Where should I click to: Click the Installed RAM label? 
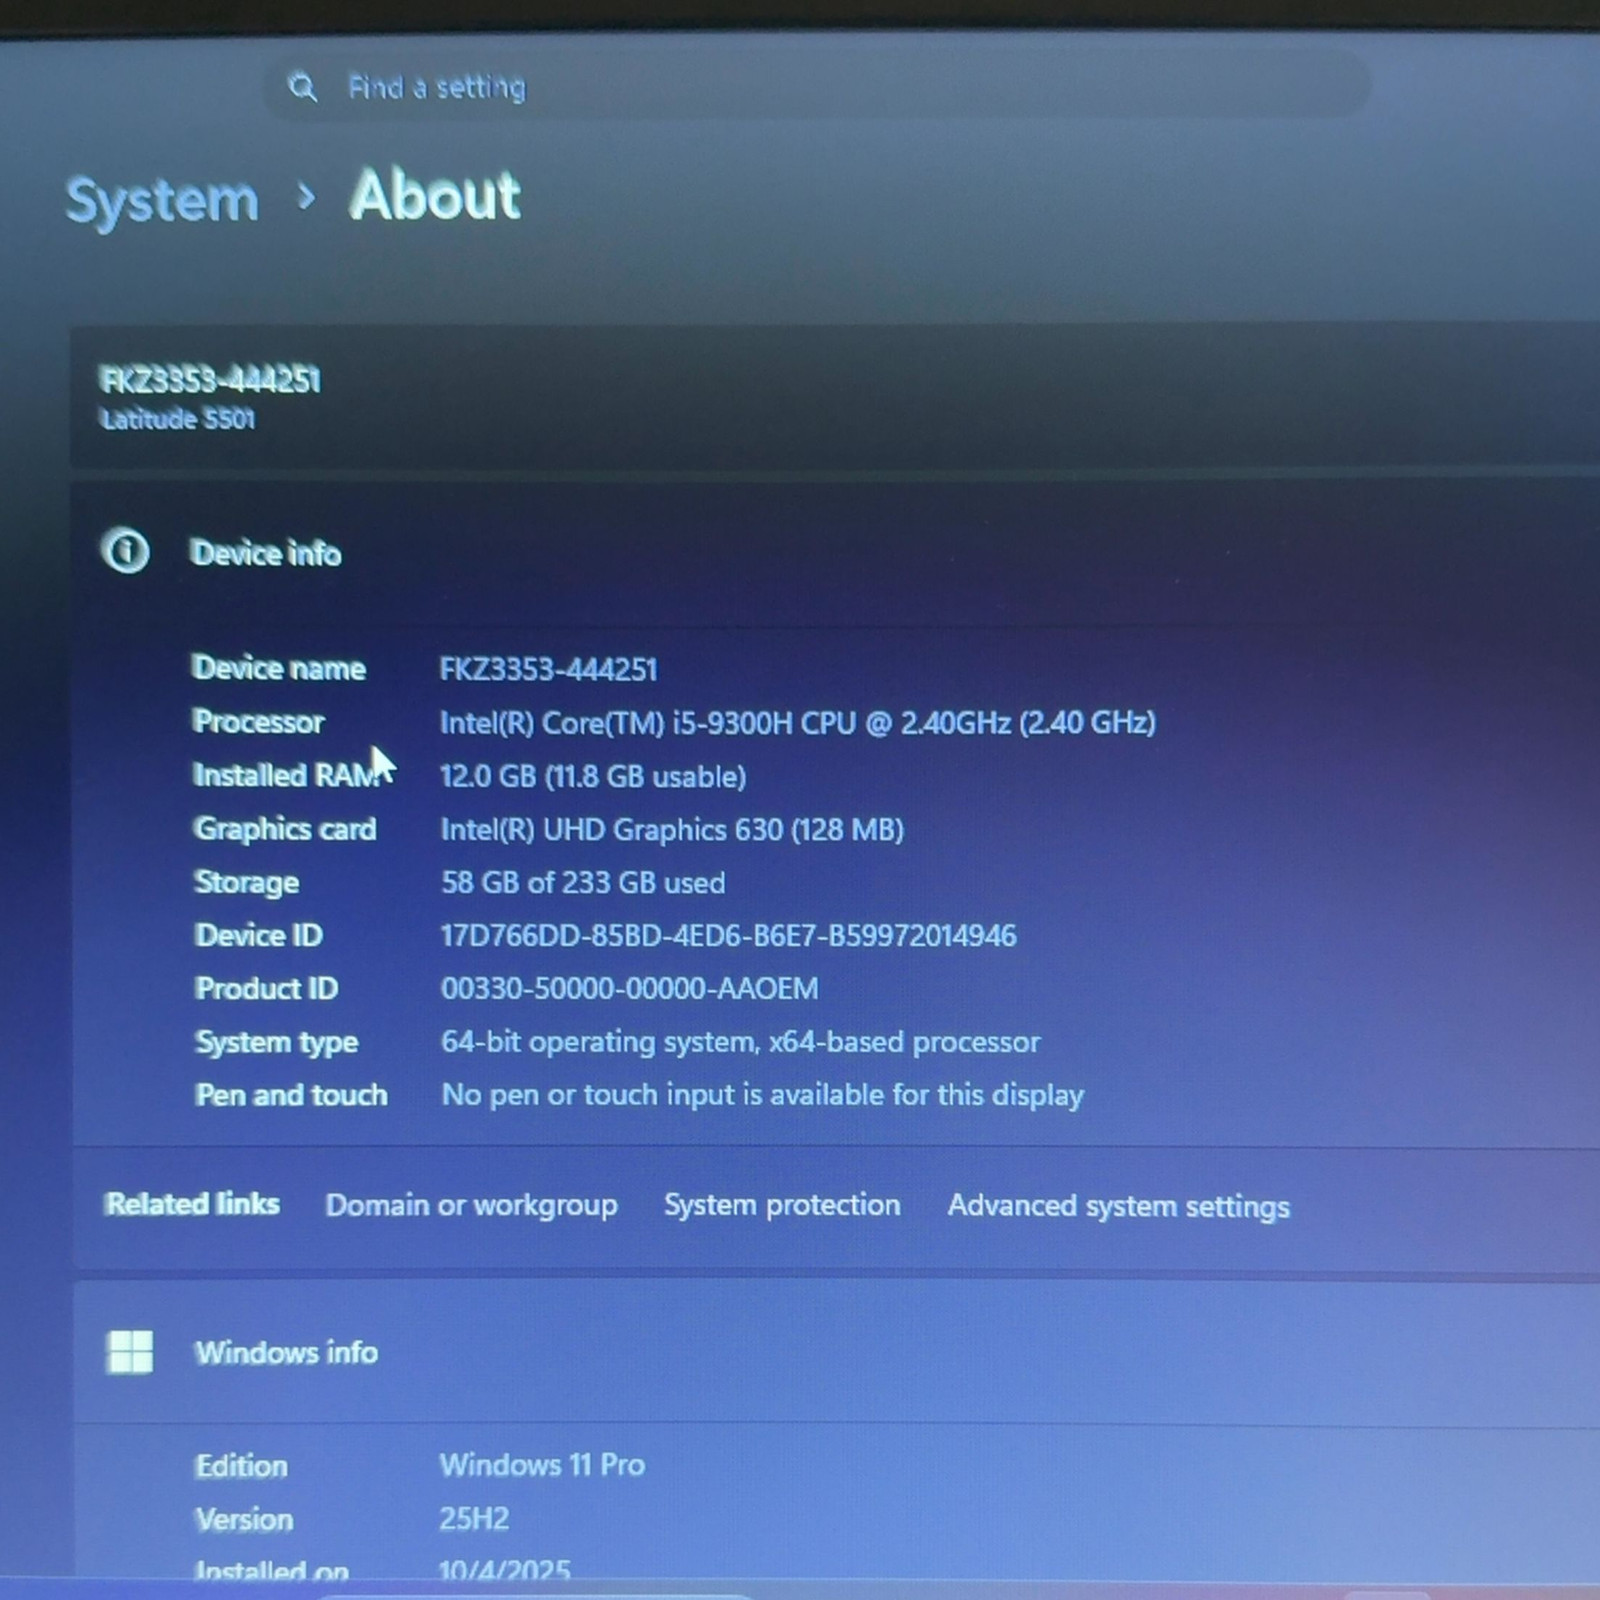click(x=286, y=775)
